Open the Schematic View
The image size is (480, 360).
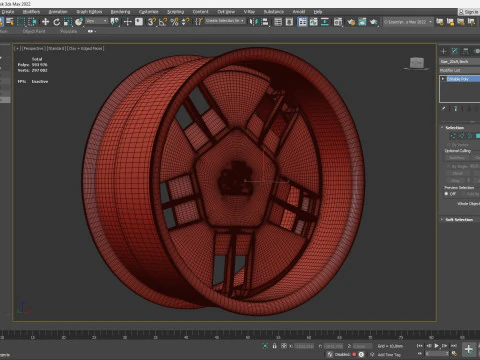pyautogui.click(x=325, y=22)
